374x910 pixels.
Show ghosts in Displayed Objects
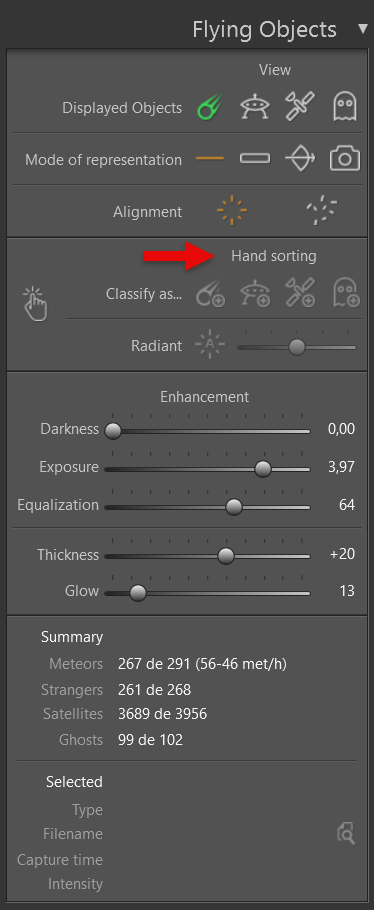click(344, 107)
